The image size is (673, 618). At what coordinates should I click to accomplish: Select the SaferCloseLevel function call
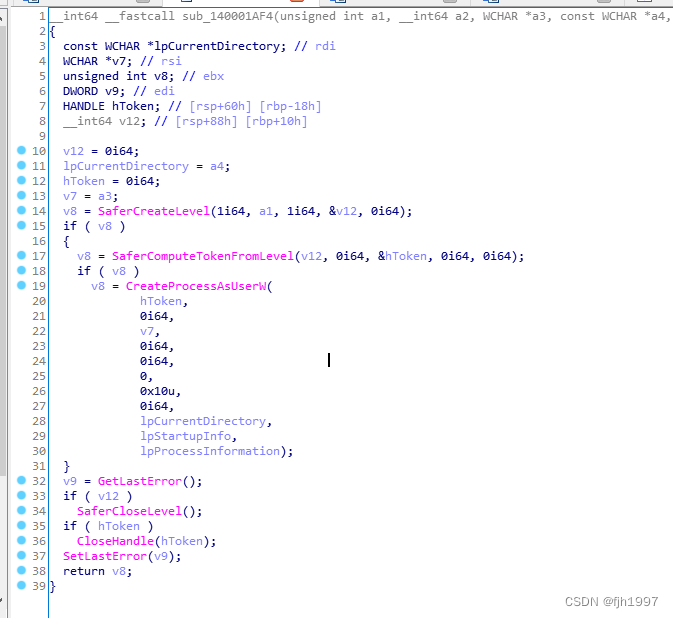point(129,511)
